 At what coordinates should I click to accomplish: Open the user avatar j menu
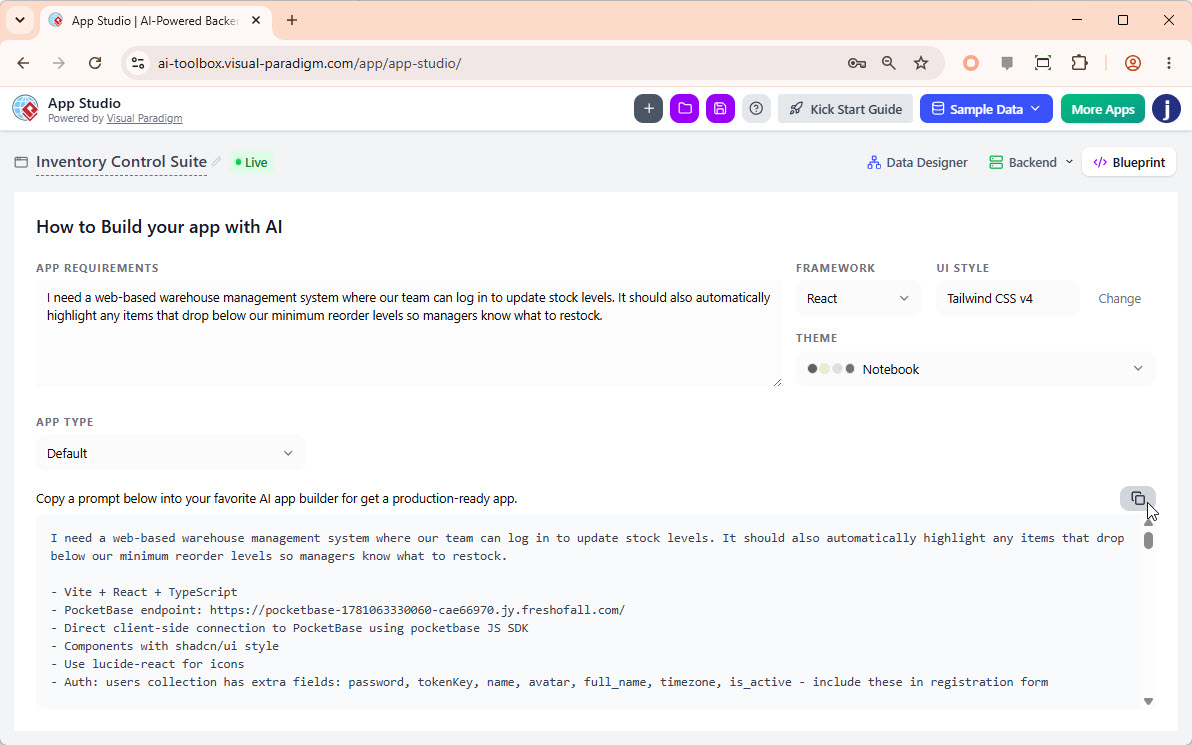(1166, 109)
